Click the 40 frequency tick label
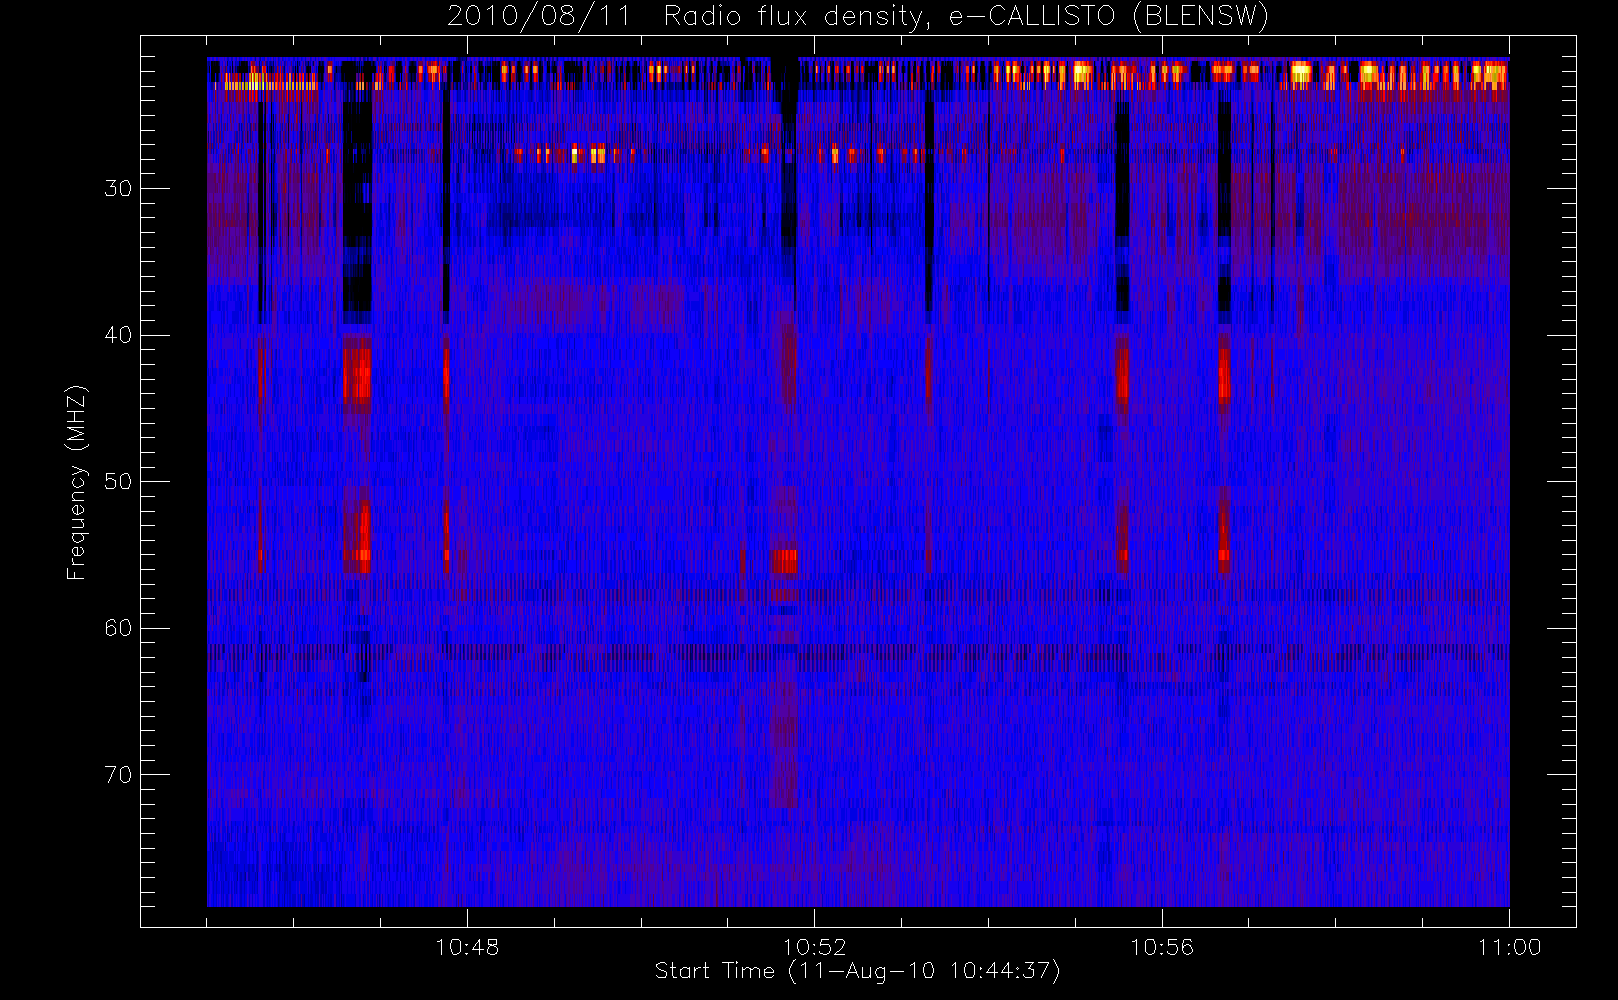 point(118,335)
